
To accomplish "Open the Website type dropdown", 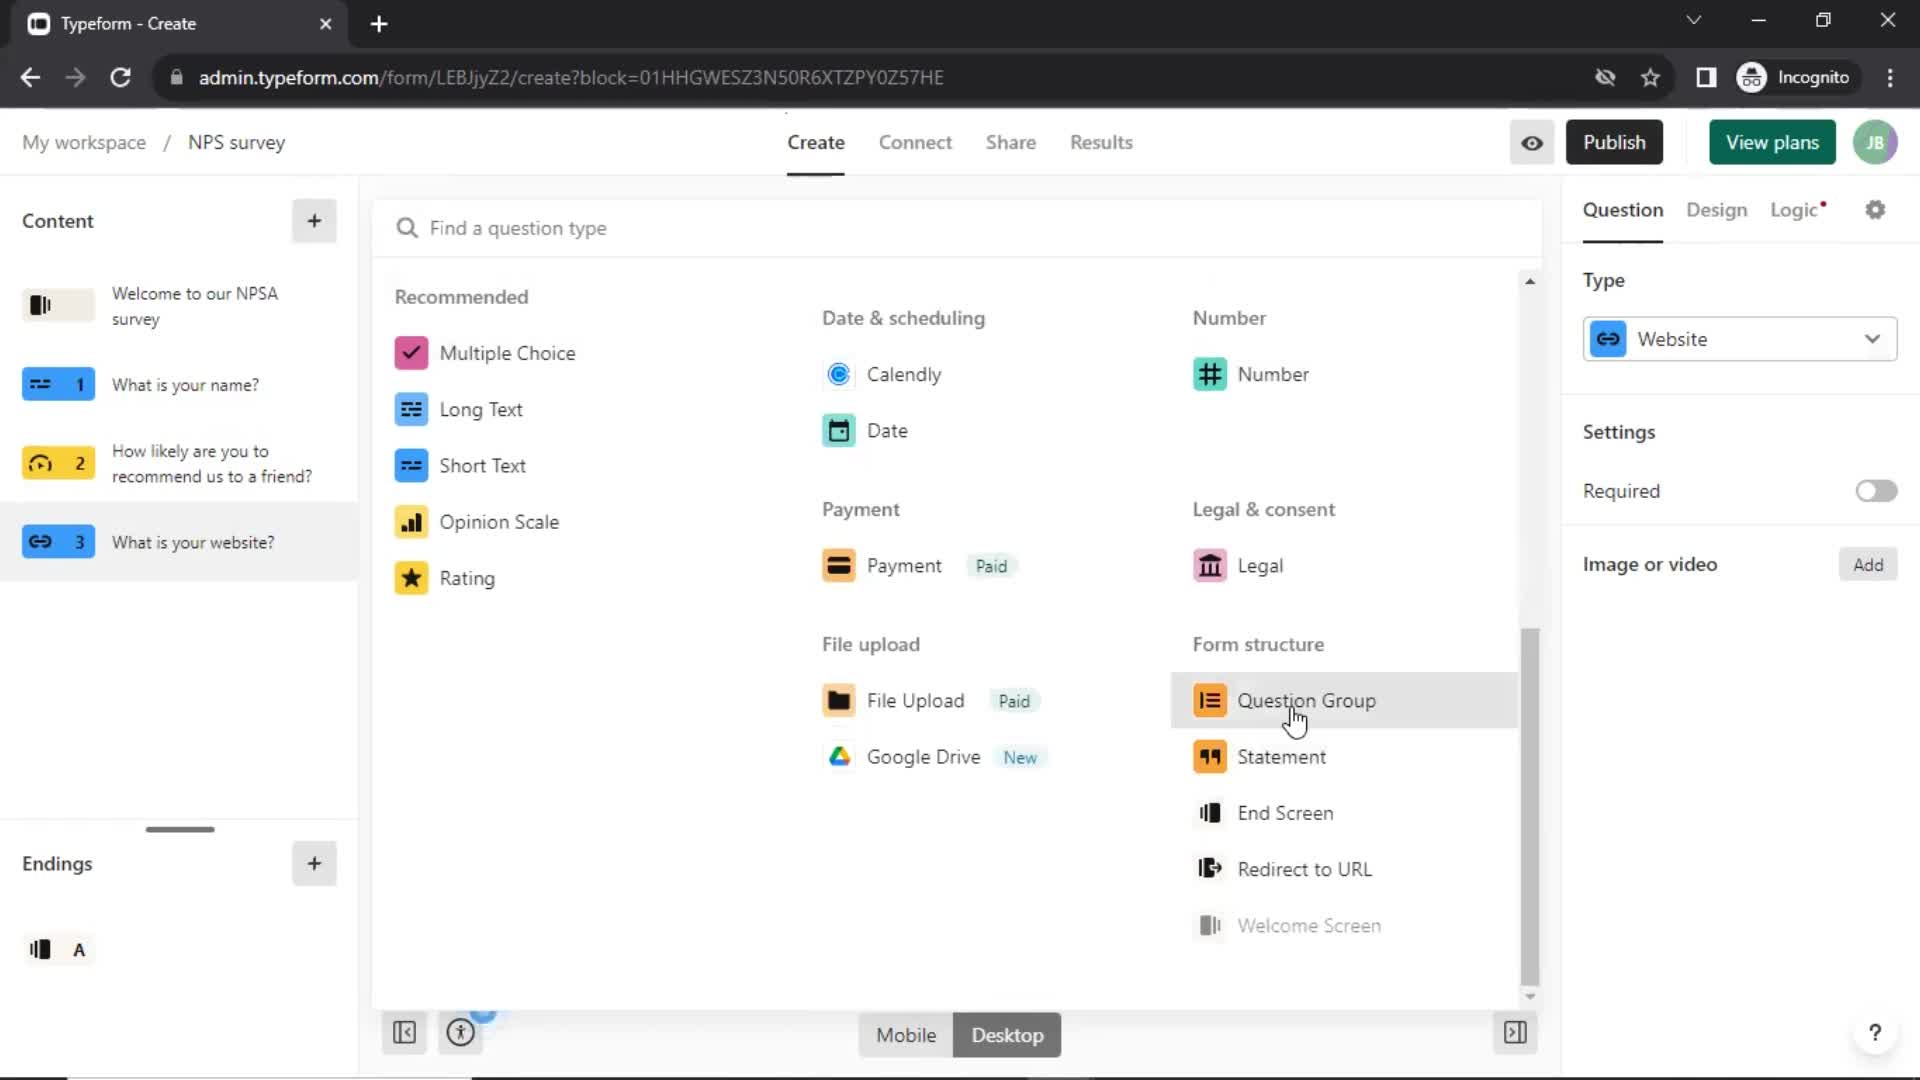I will pos(1739,339).
